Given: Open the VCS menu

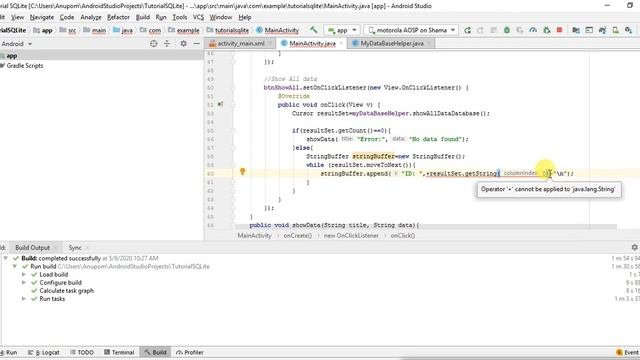Looking at the screenshot, I should [198, 17].
